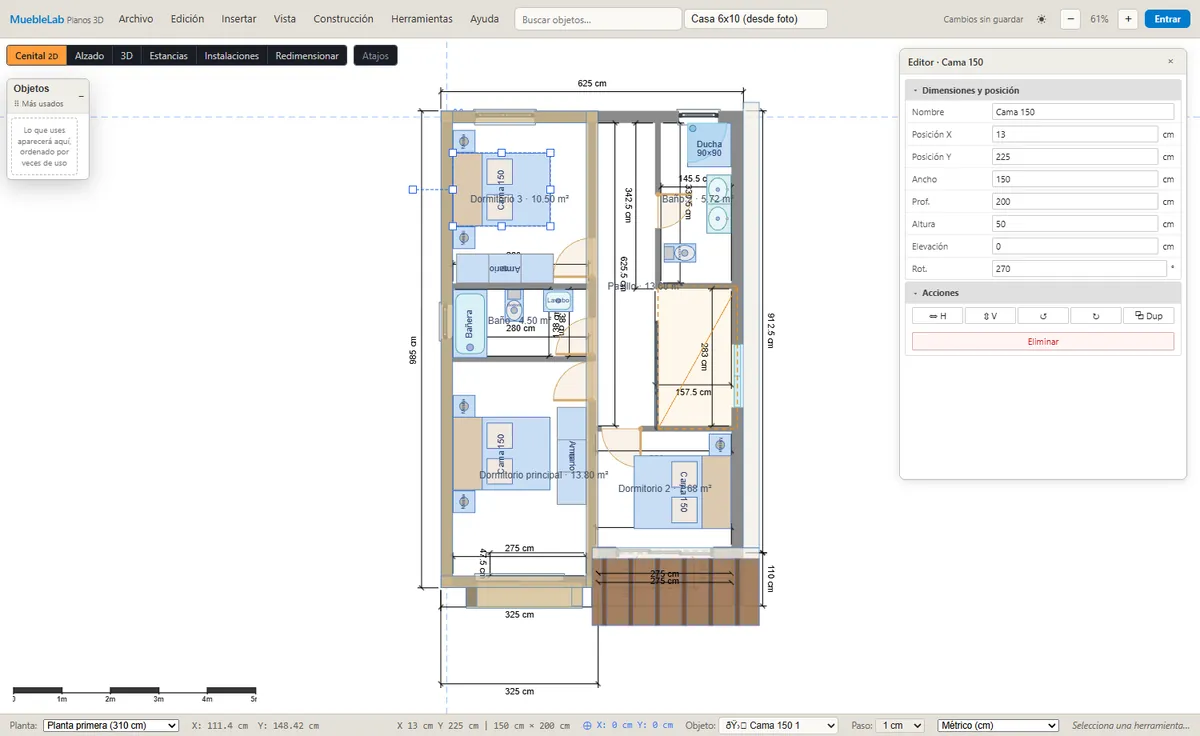Click the blue Entrar button
1200x736 pixels.
click(x=1167, y=19)
